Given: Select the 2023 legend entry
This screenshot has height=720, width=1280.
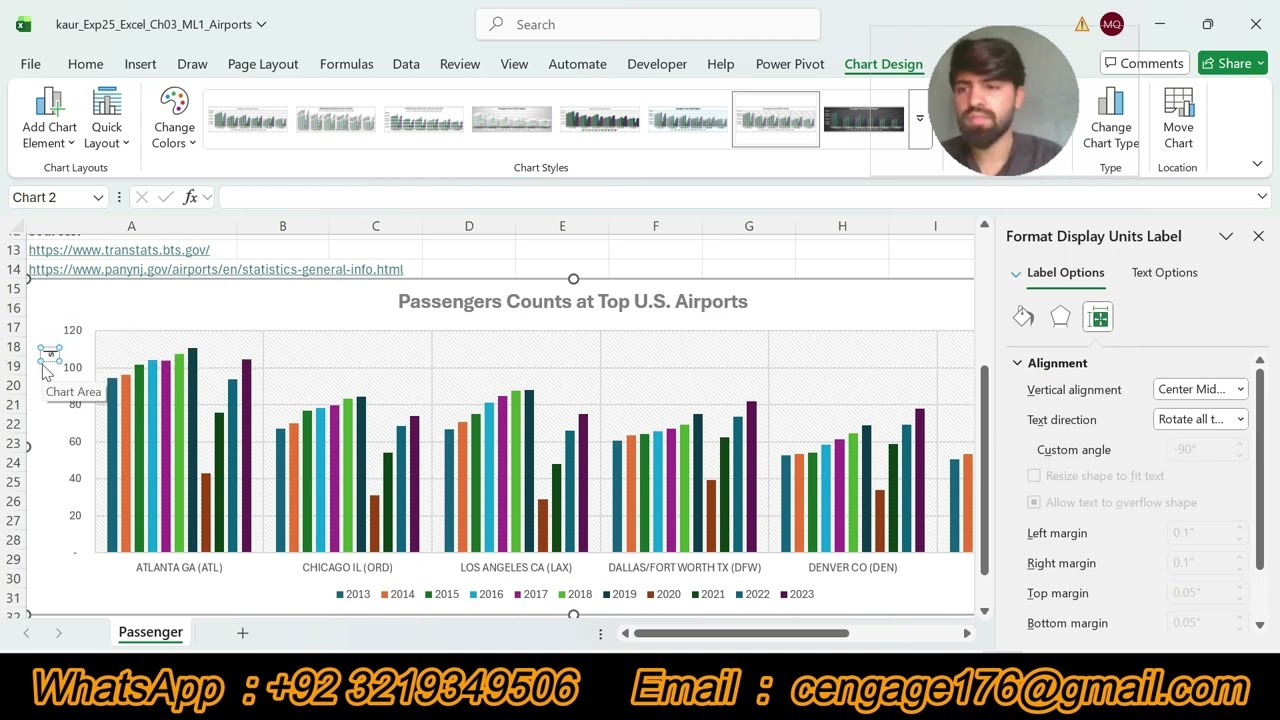Looking at the screenshot, I should [797, 594].
